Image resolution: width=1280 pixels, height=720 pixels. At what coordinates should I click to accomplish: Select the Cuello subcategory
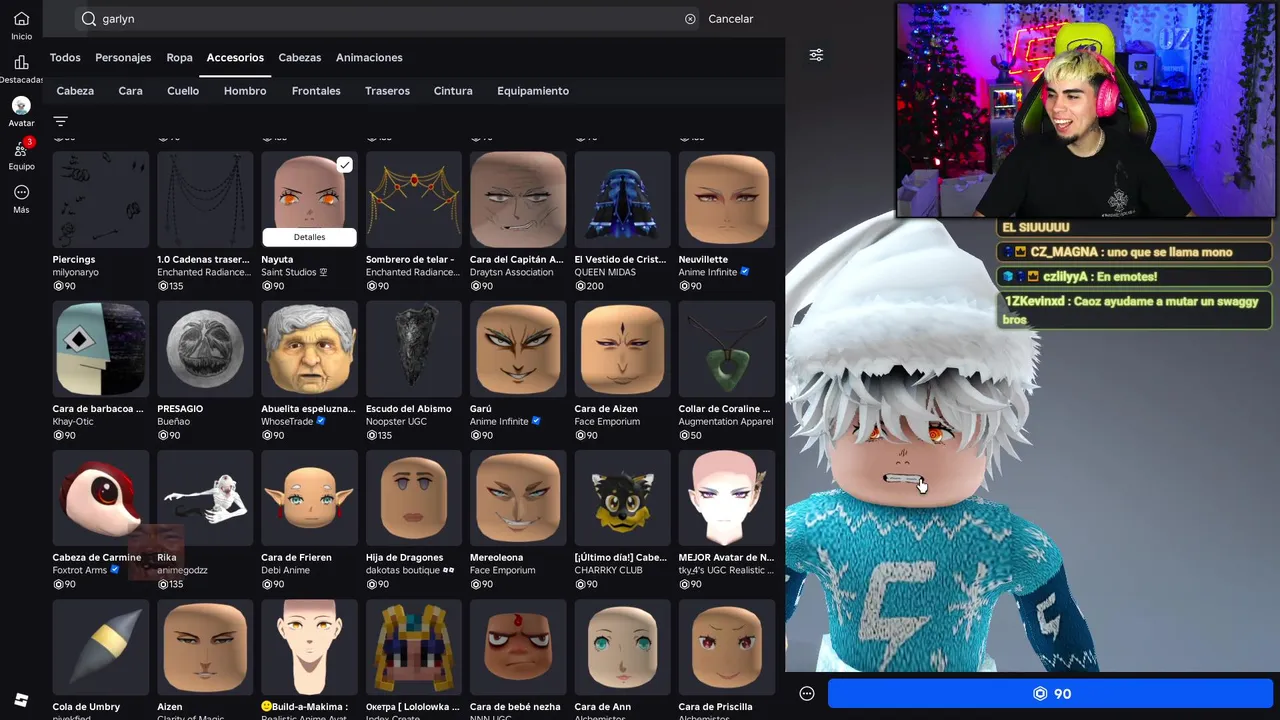click(x=183, y=91)
